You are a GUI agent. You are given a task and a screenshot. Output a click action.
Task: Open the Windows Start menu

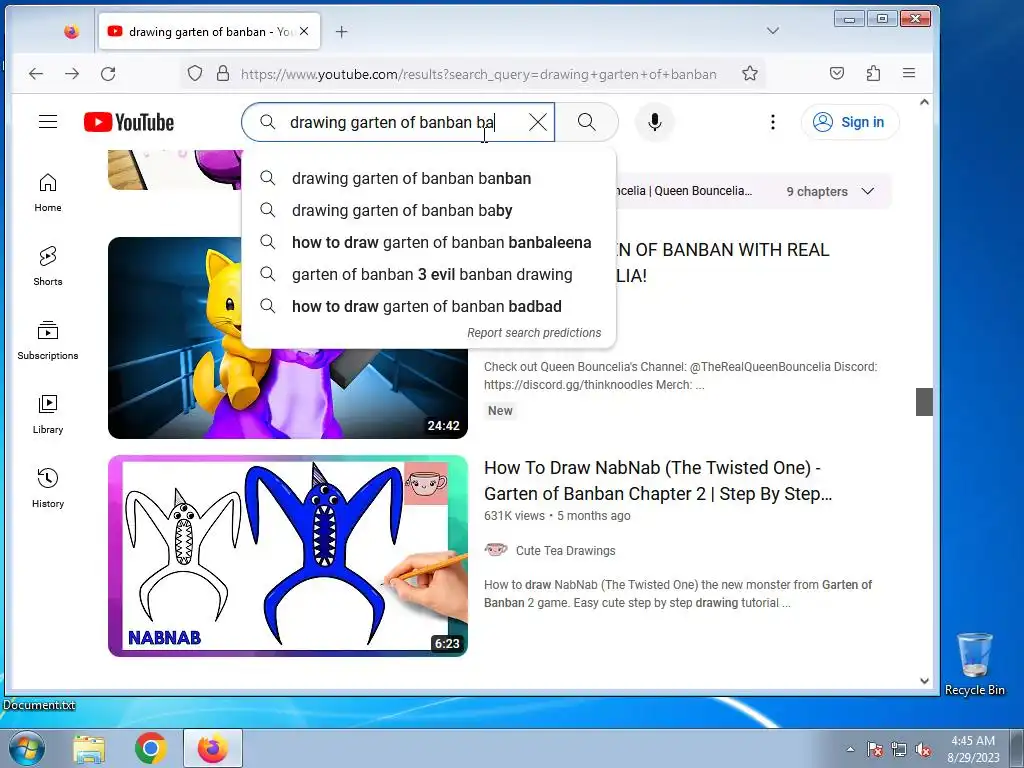pyautogui.click(x=27, y=748)
